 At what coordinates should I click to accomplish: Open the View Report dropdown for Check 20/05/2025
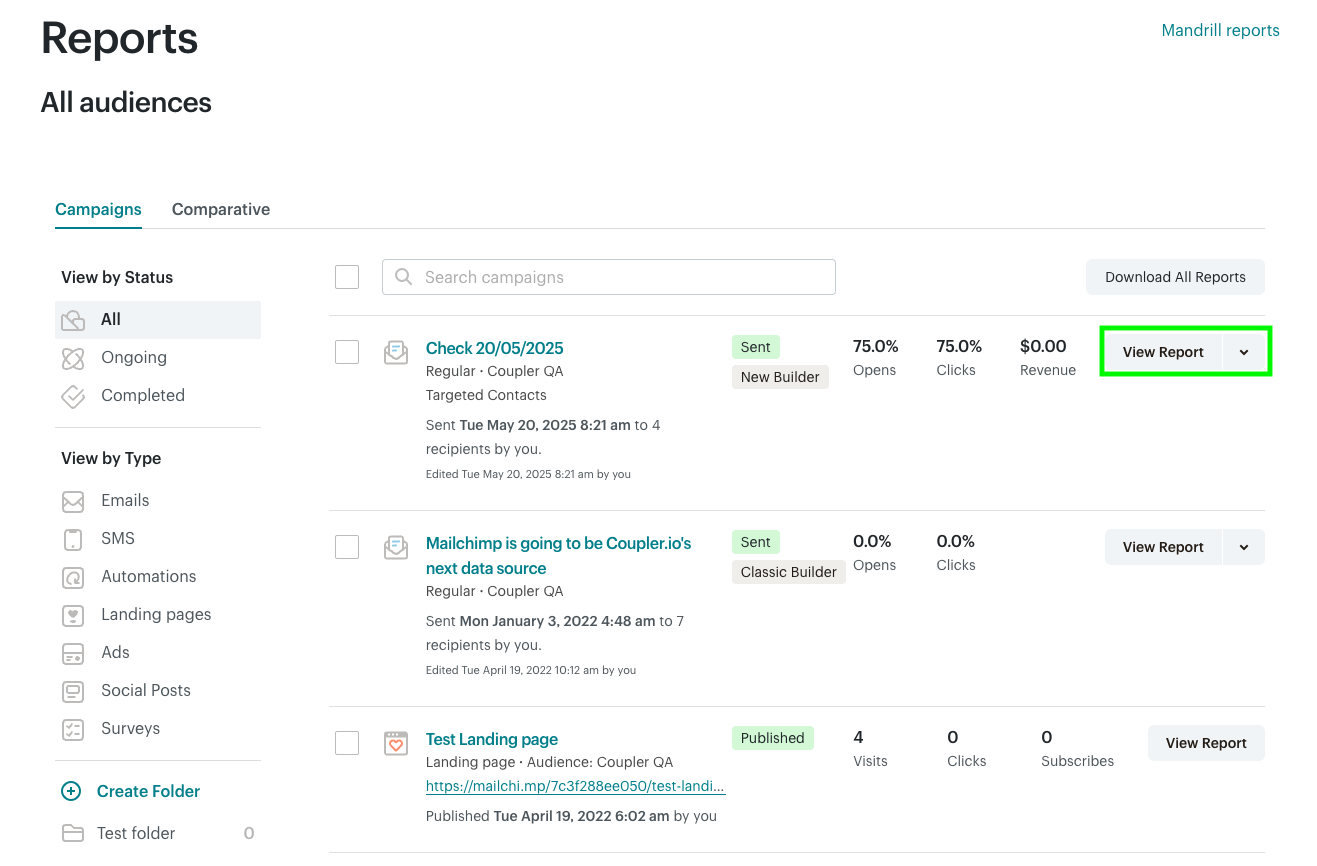(x=1243, y=351)
